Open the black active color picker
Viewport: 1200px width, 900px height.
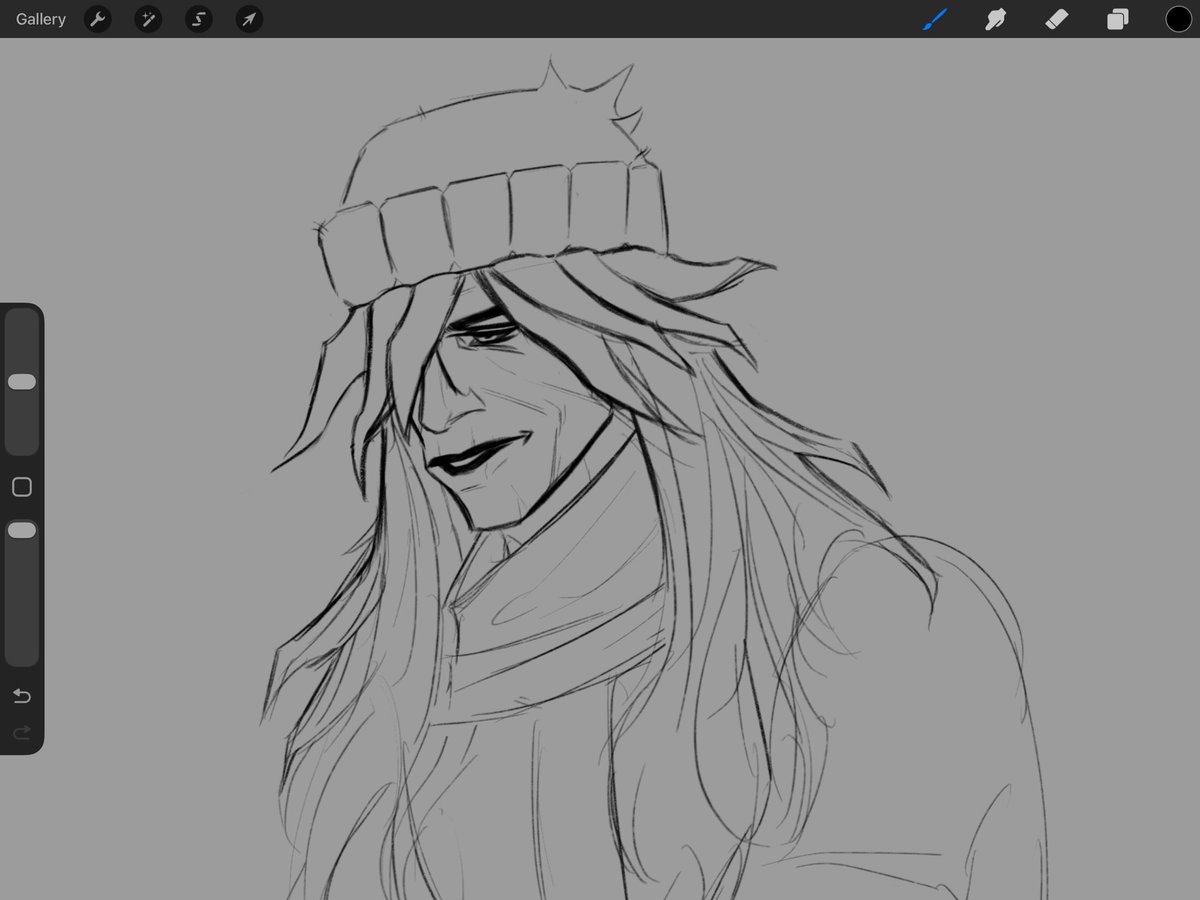(1178, 19)
